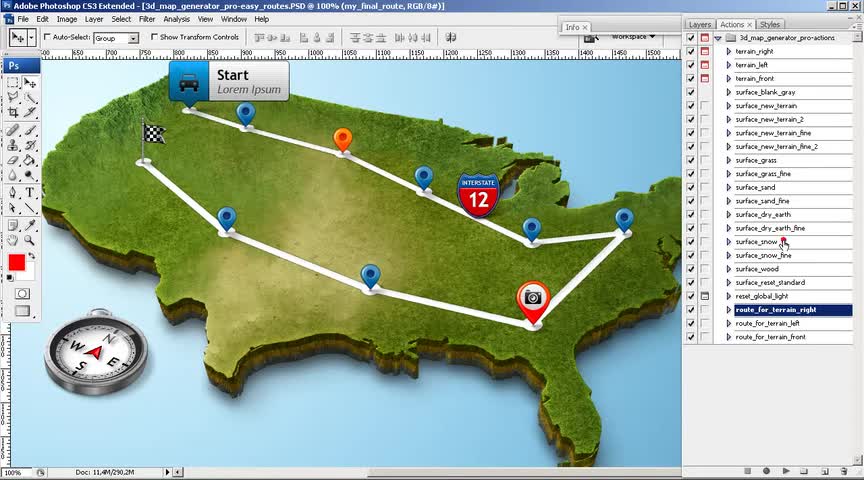Toggle Quick Mask mode
Screen dimensions: 864x480
(22, 294)
